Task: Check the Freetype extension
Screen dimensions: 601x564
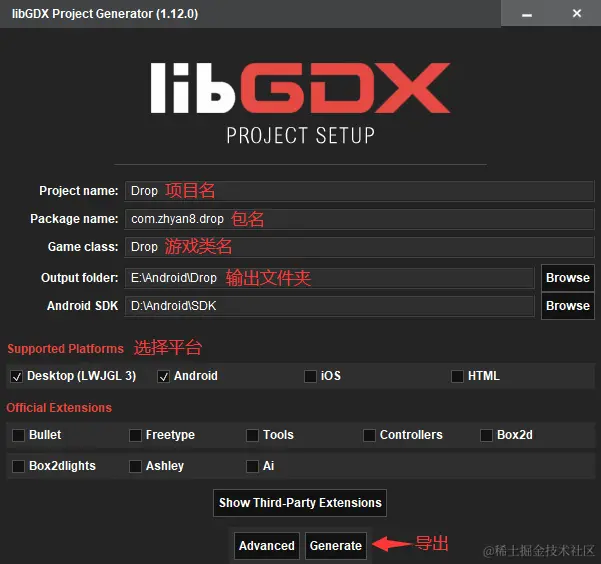Action: 135,435
